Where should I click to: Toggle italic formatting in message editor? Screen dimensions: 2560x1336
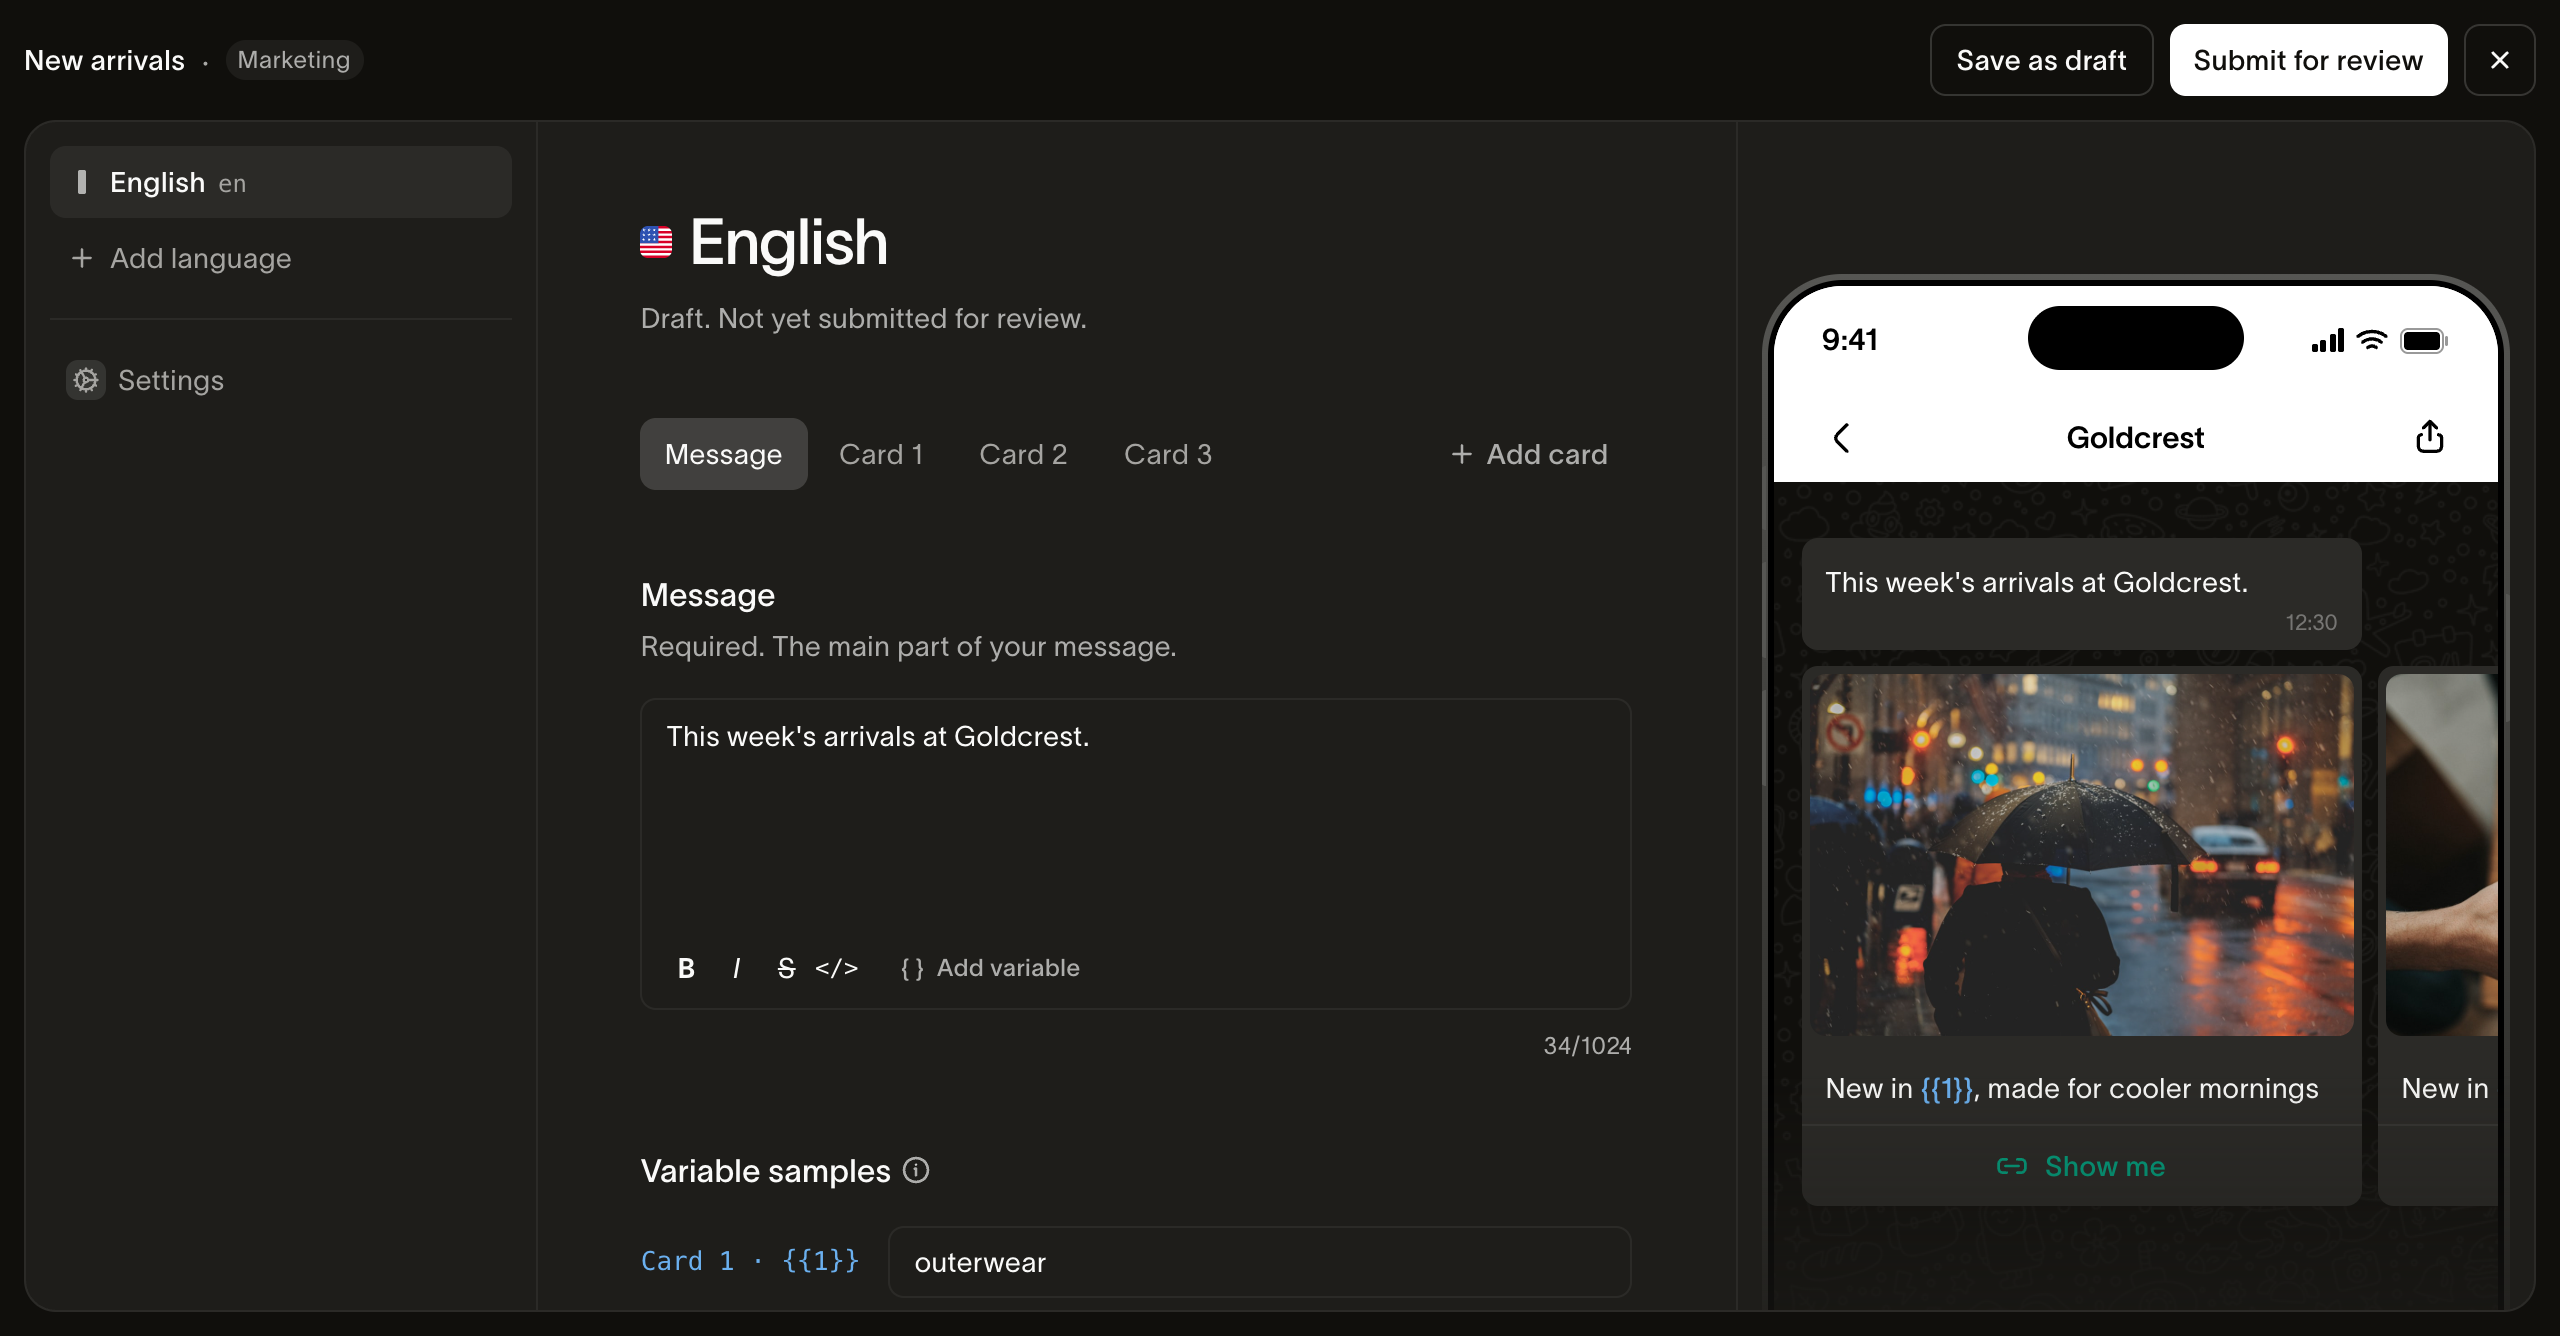tap(737, 968)
